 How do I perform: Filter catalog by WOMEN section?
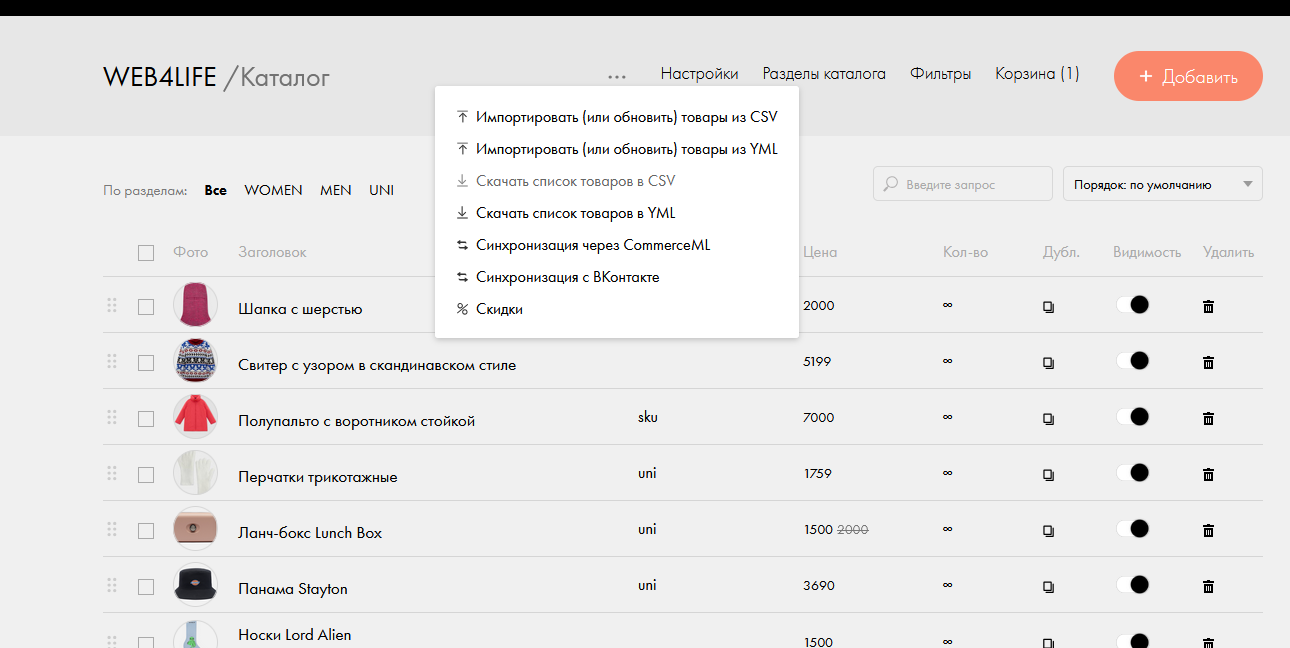coord(273,190)
